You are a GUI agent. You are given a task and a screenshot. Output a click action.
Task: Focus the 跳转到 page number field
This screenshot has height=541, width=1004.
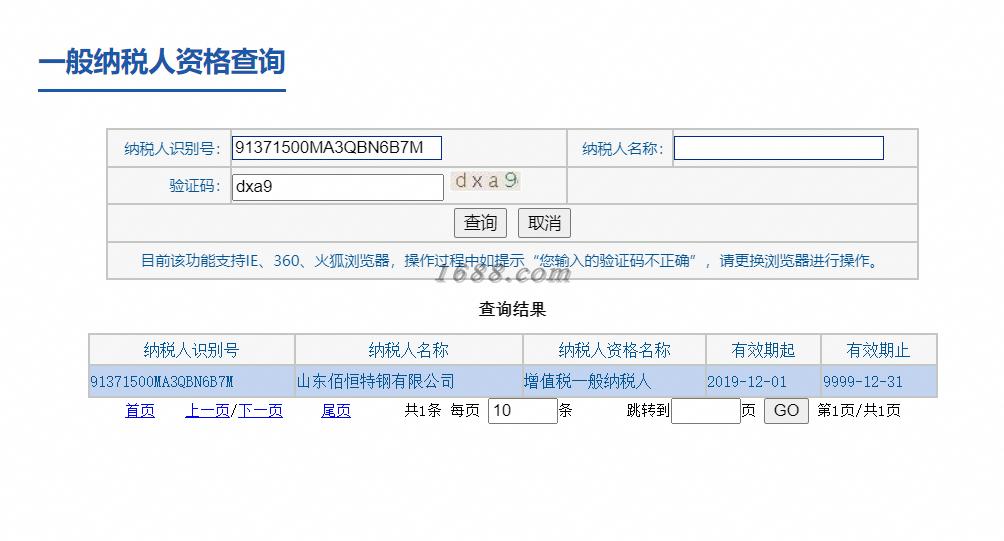pyautogui.click(x=706, y=411)
